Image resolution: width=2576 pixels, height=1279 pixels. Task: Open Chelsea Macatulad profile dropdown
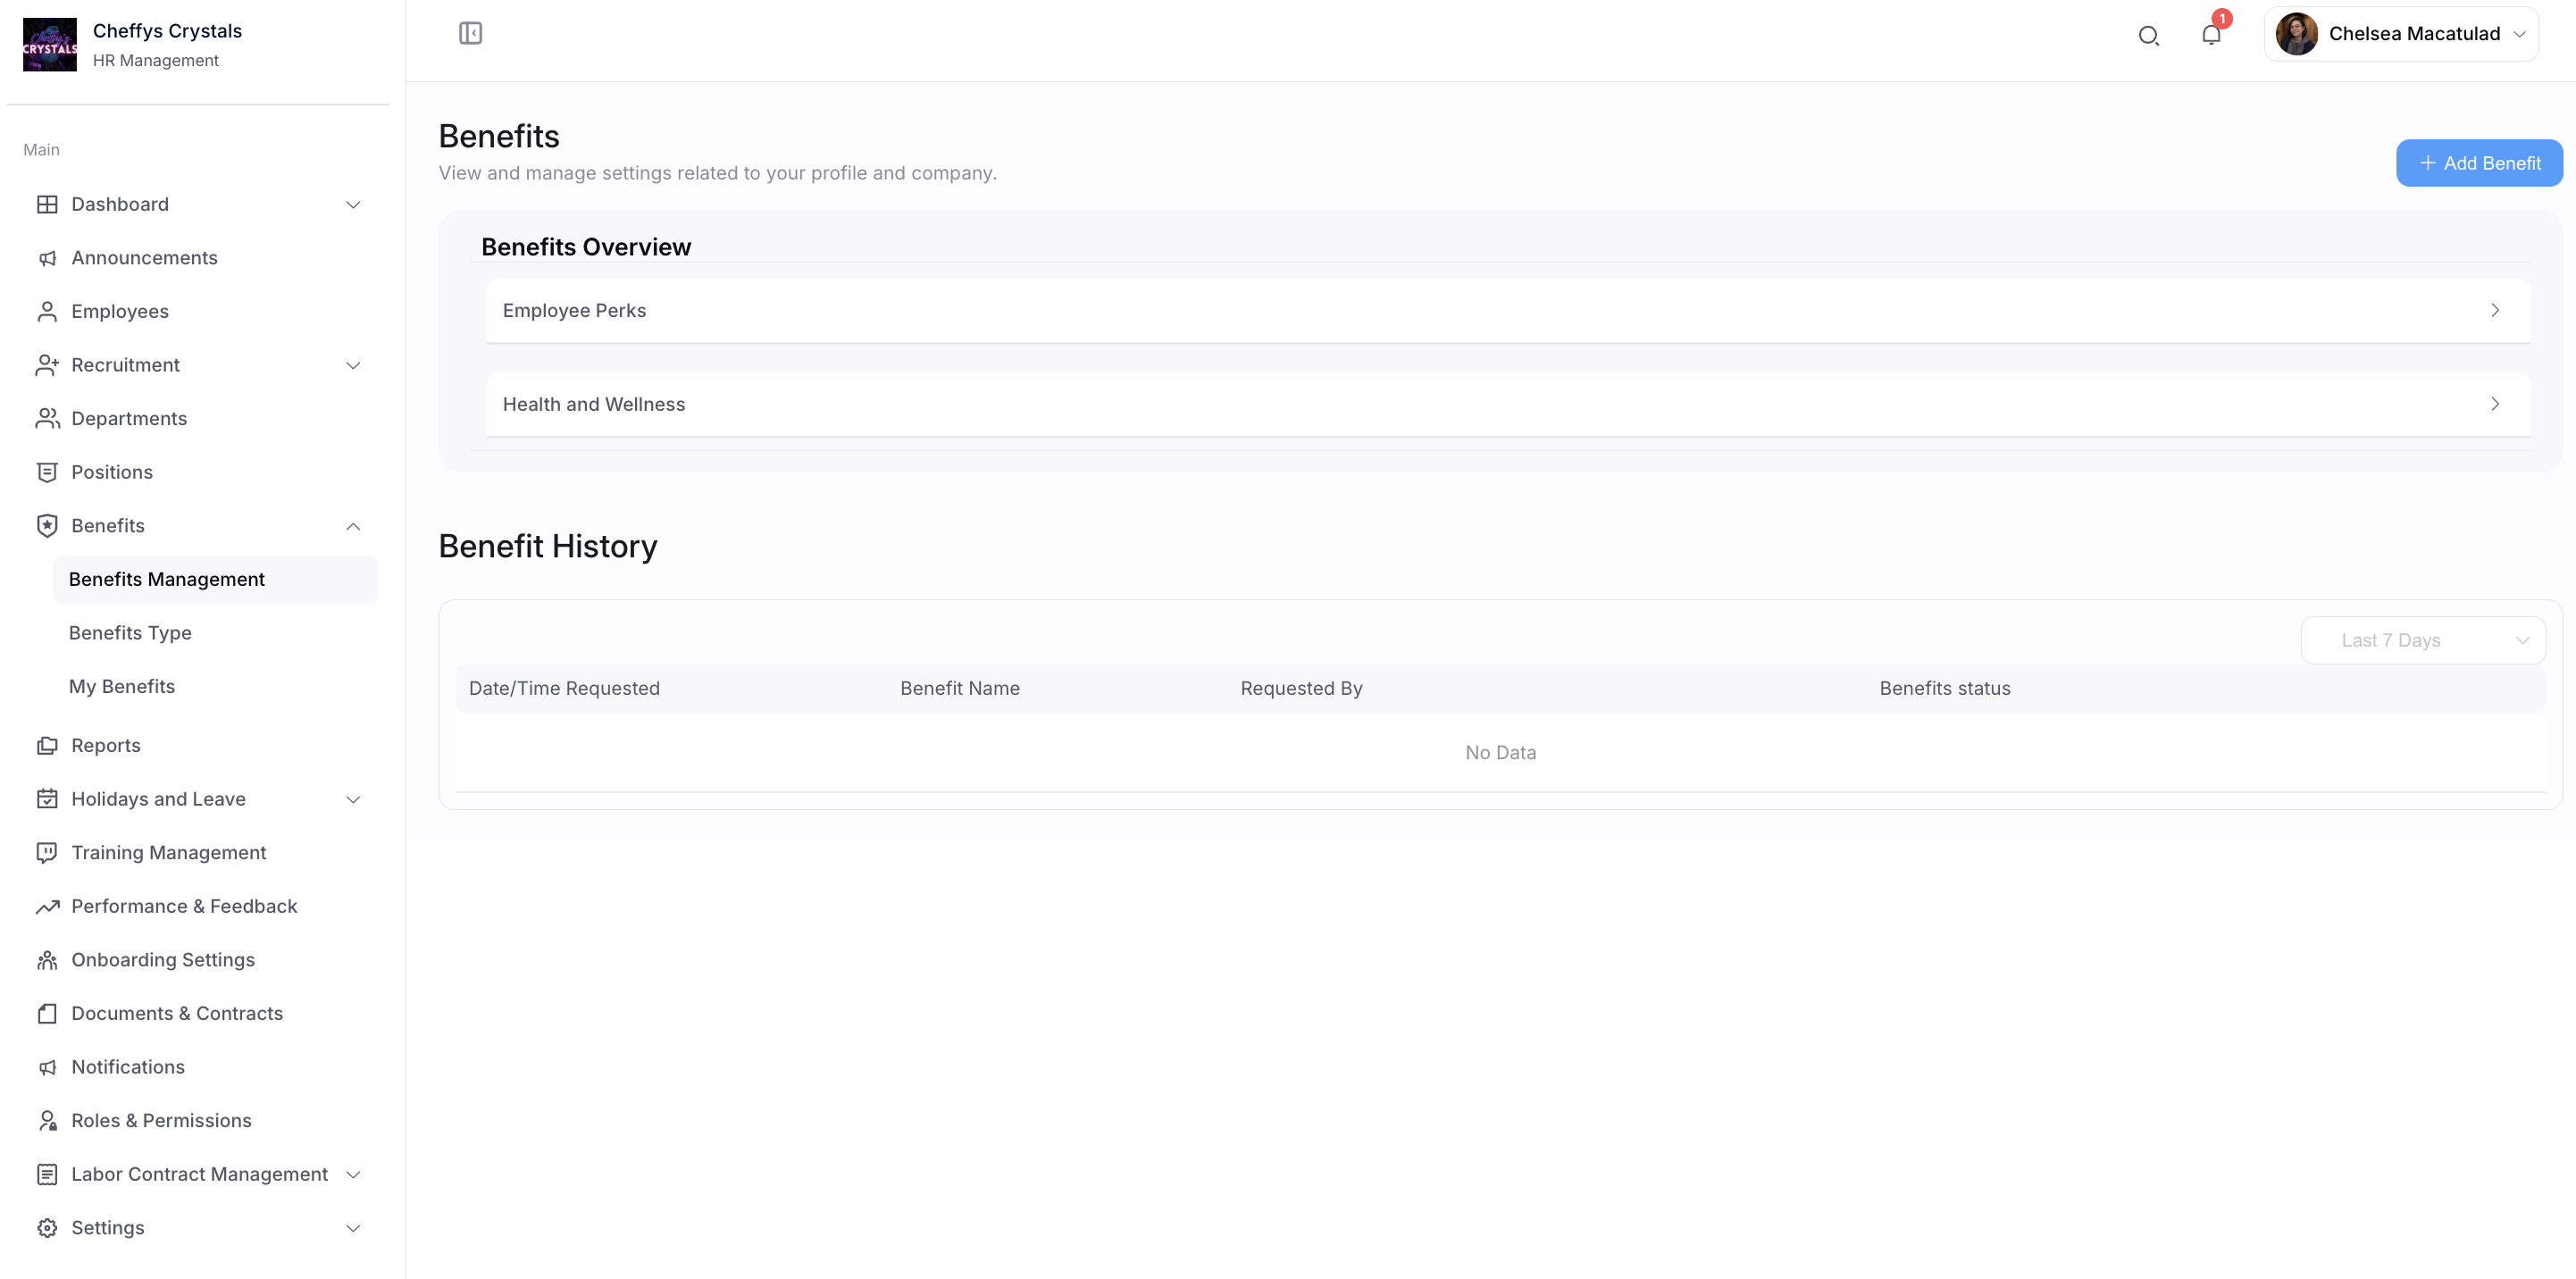pyautogui.click(x=2400, y=34)
